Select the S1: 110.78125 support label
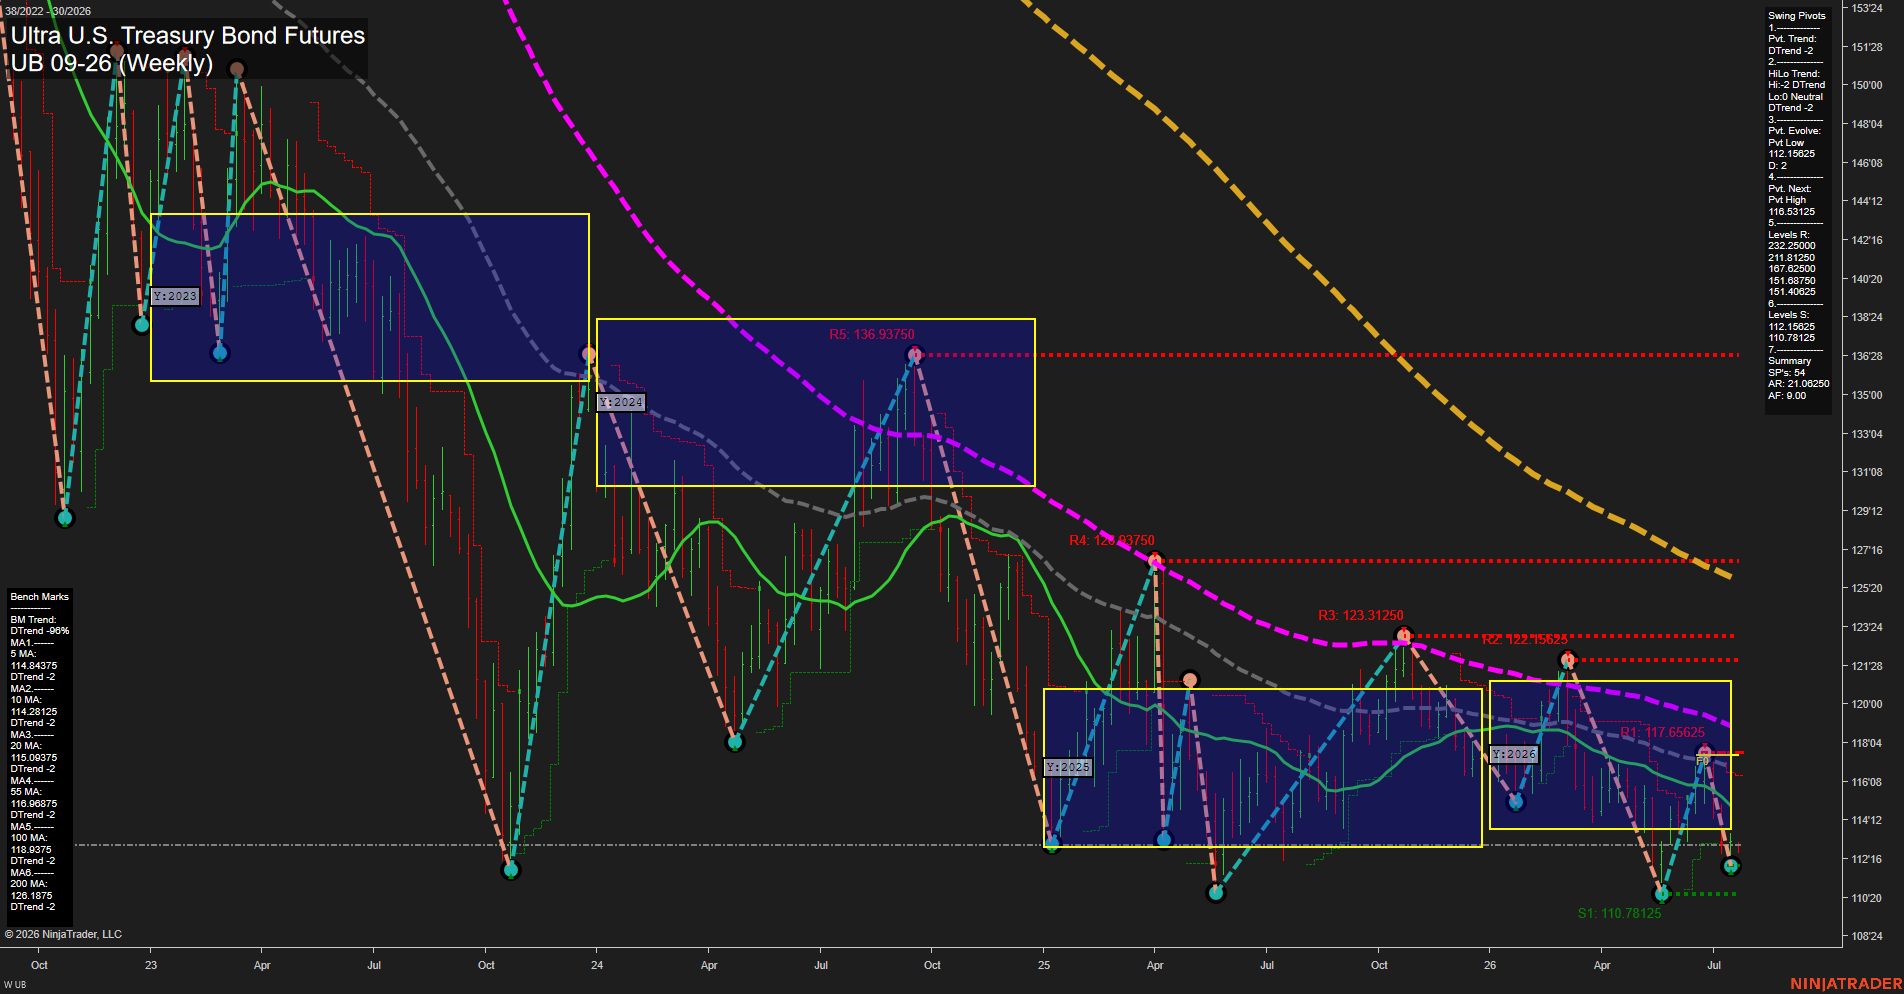1904x994 pixels. tap(1619, 913)
